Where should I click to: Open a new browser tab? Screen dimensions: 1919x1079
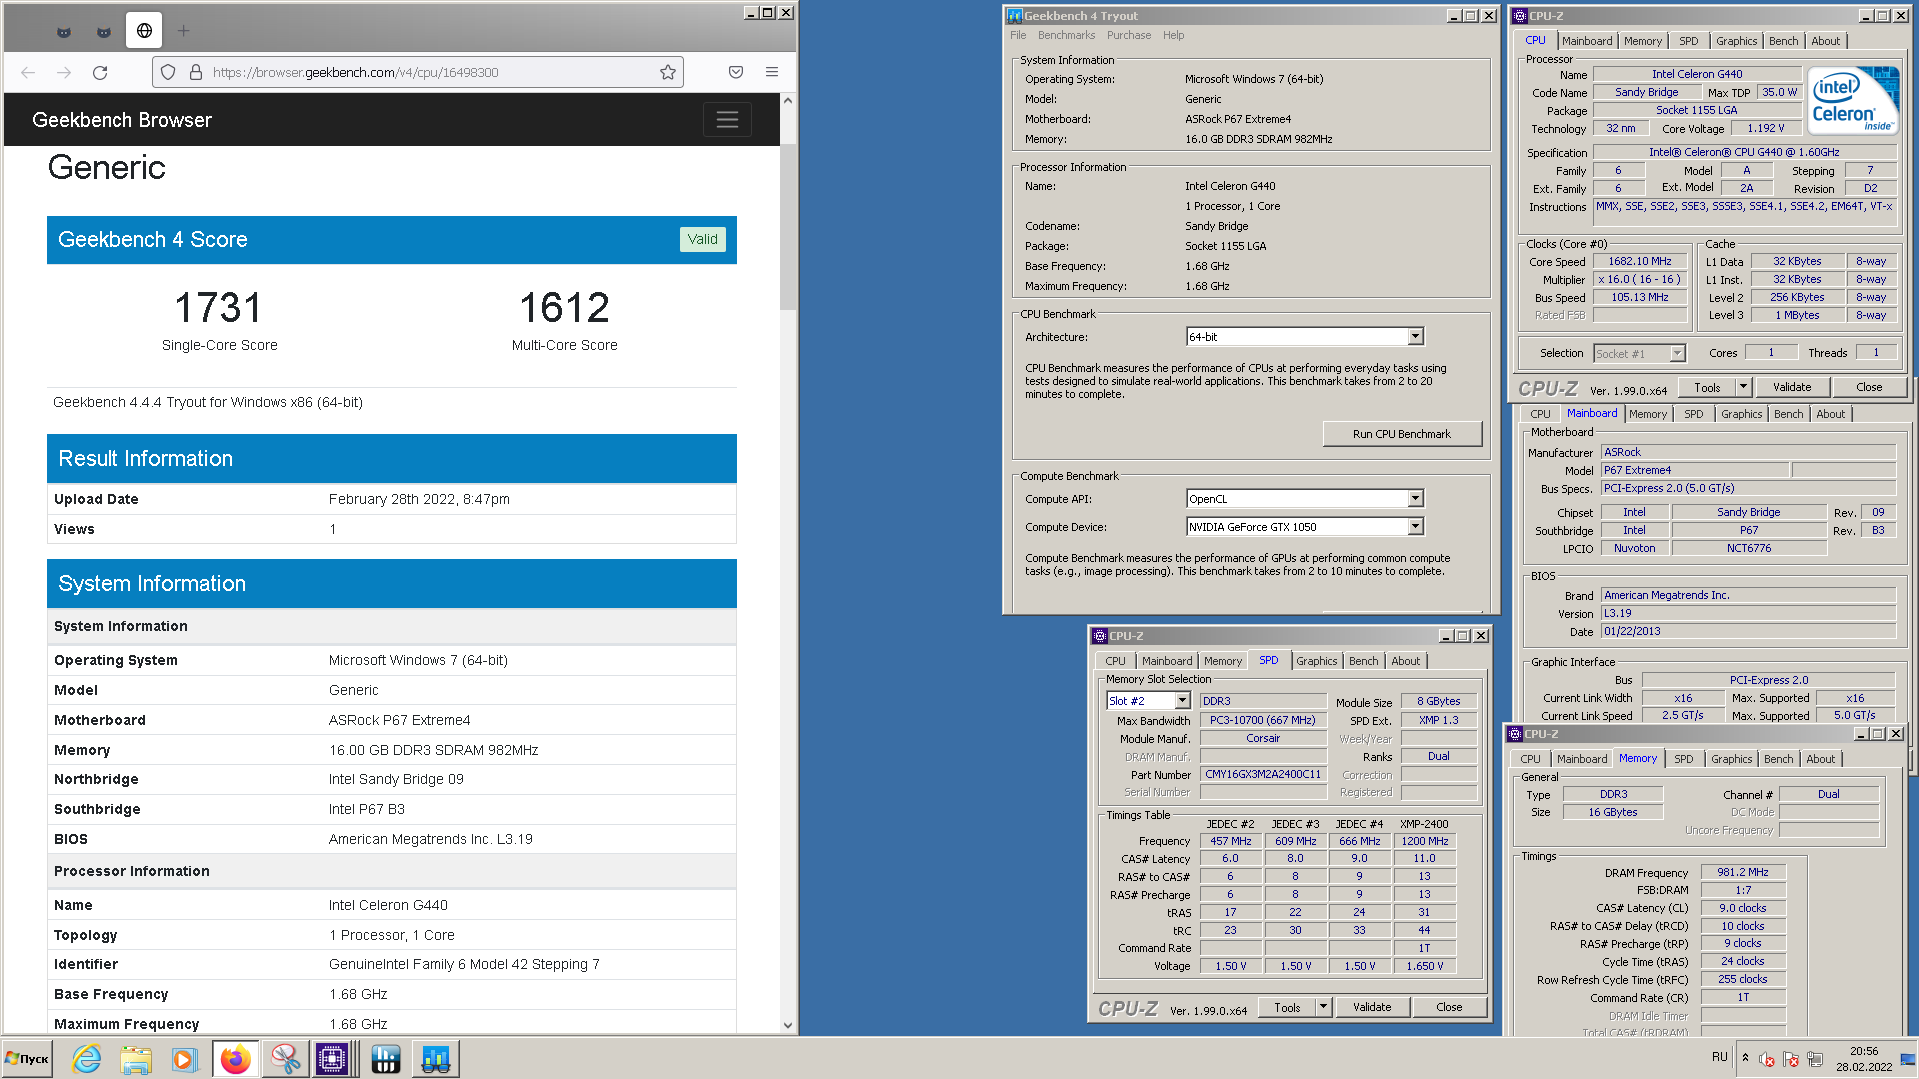[x=183, y=31]
